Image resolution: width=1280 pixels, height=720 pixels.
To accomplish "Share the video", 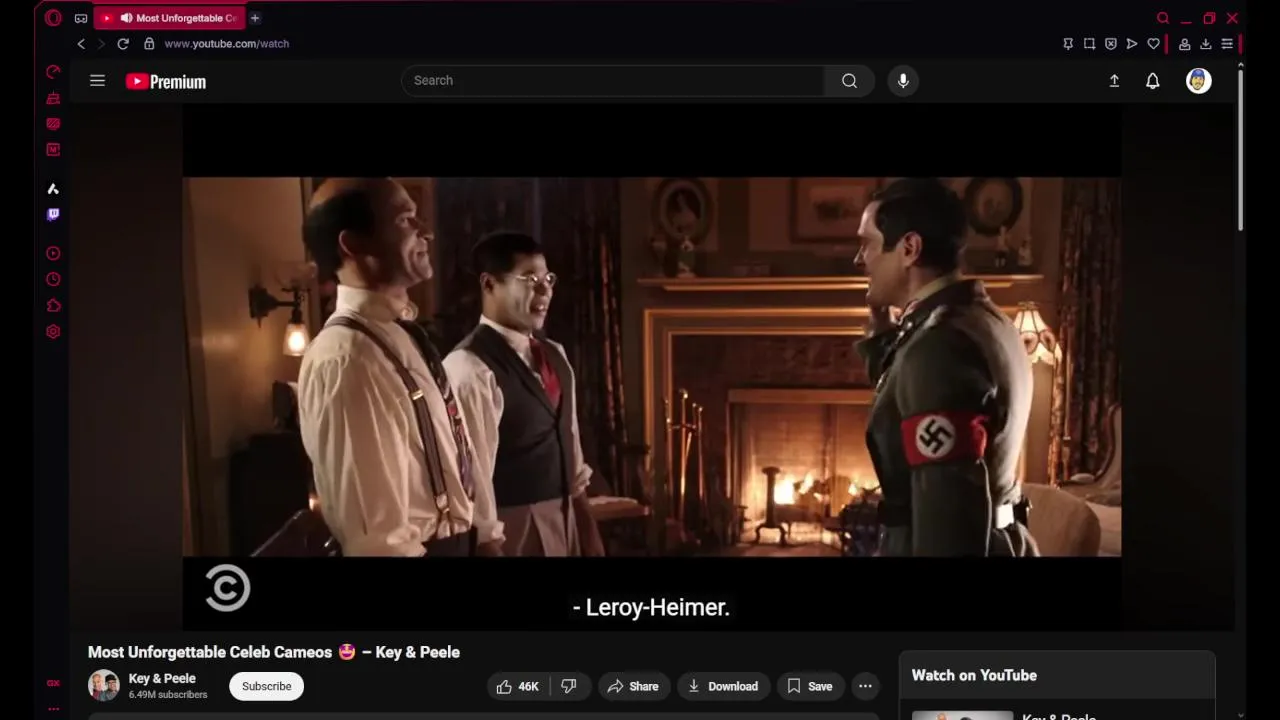I will point(633,686).
